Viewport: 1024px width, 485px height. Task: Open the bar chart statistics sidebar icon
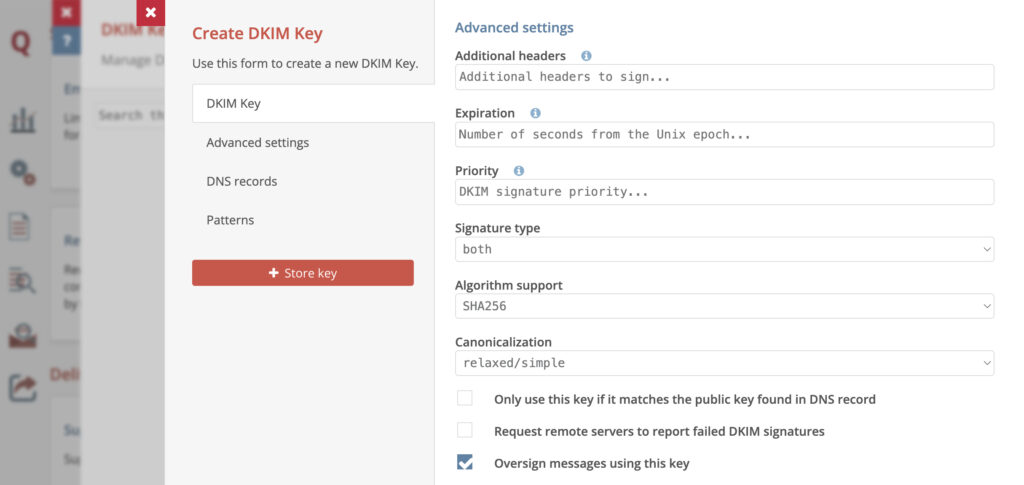tap(22, 121)
